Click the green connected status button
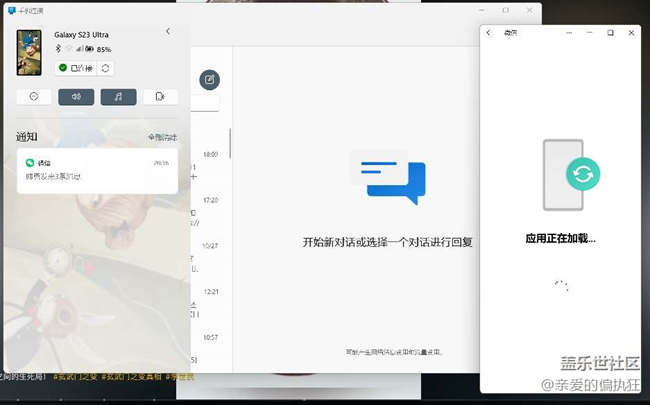This screenshot has height=405, width=650. click(x=75, y=68)
